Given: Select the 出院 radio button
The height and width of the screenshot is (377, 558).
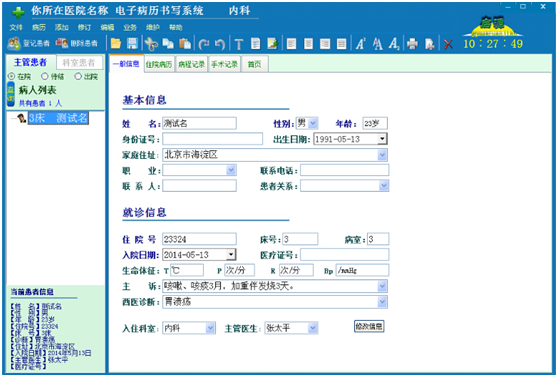Looking at the screenshot, I should [x=78, y=76].
